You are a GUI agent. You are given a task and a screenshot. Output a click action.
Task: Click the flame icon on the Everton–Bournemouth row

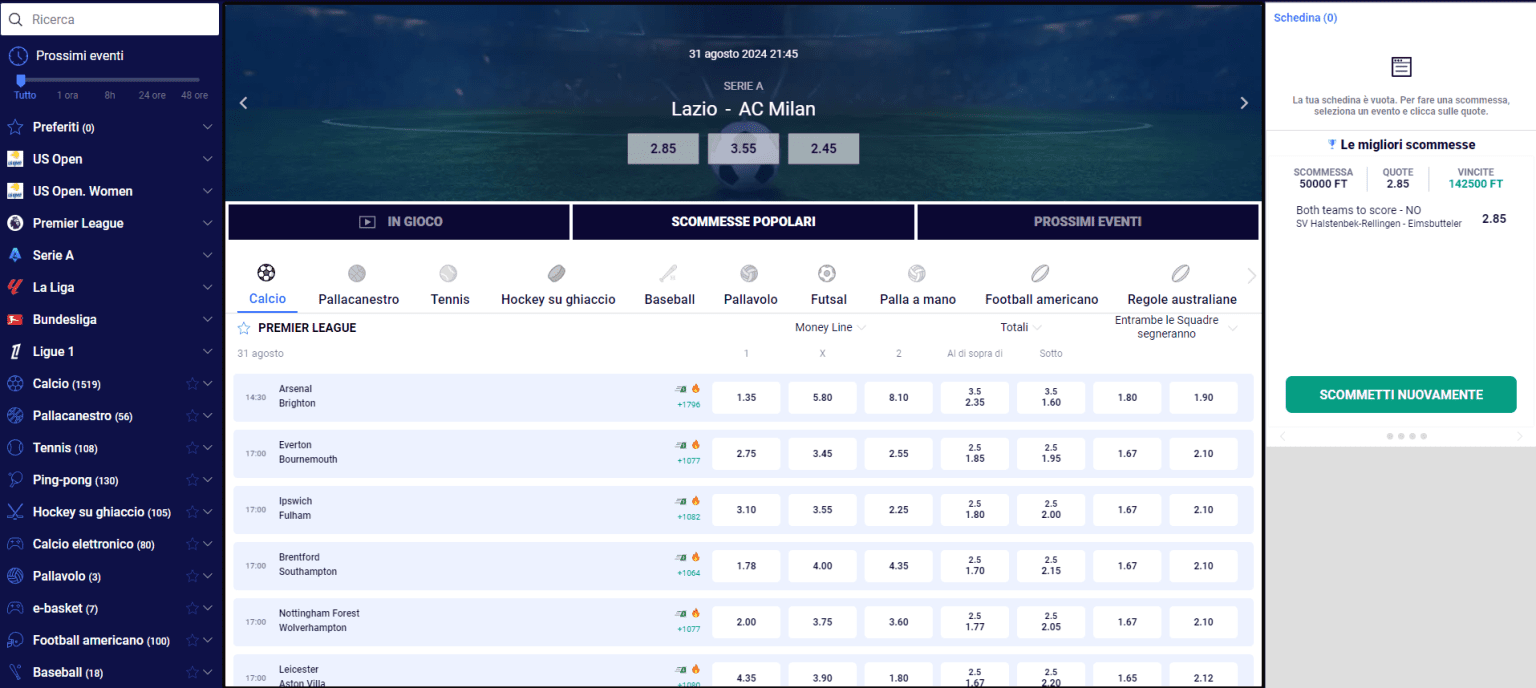coord(695,444)
